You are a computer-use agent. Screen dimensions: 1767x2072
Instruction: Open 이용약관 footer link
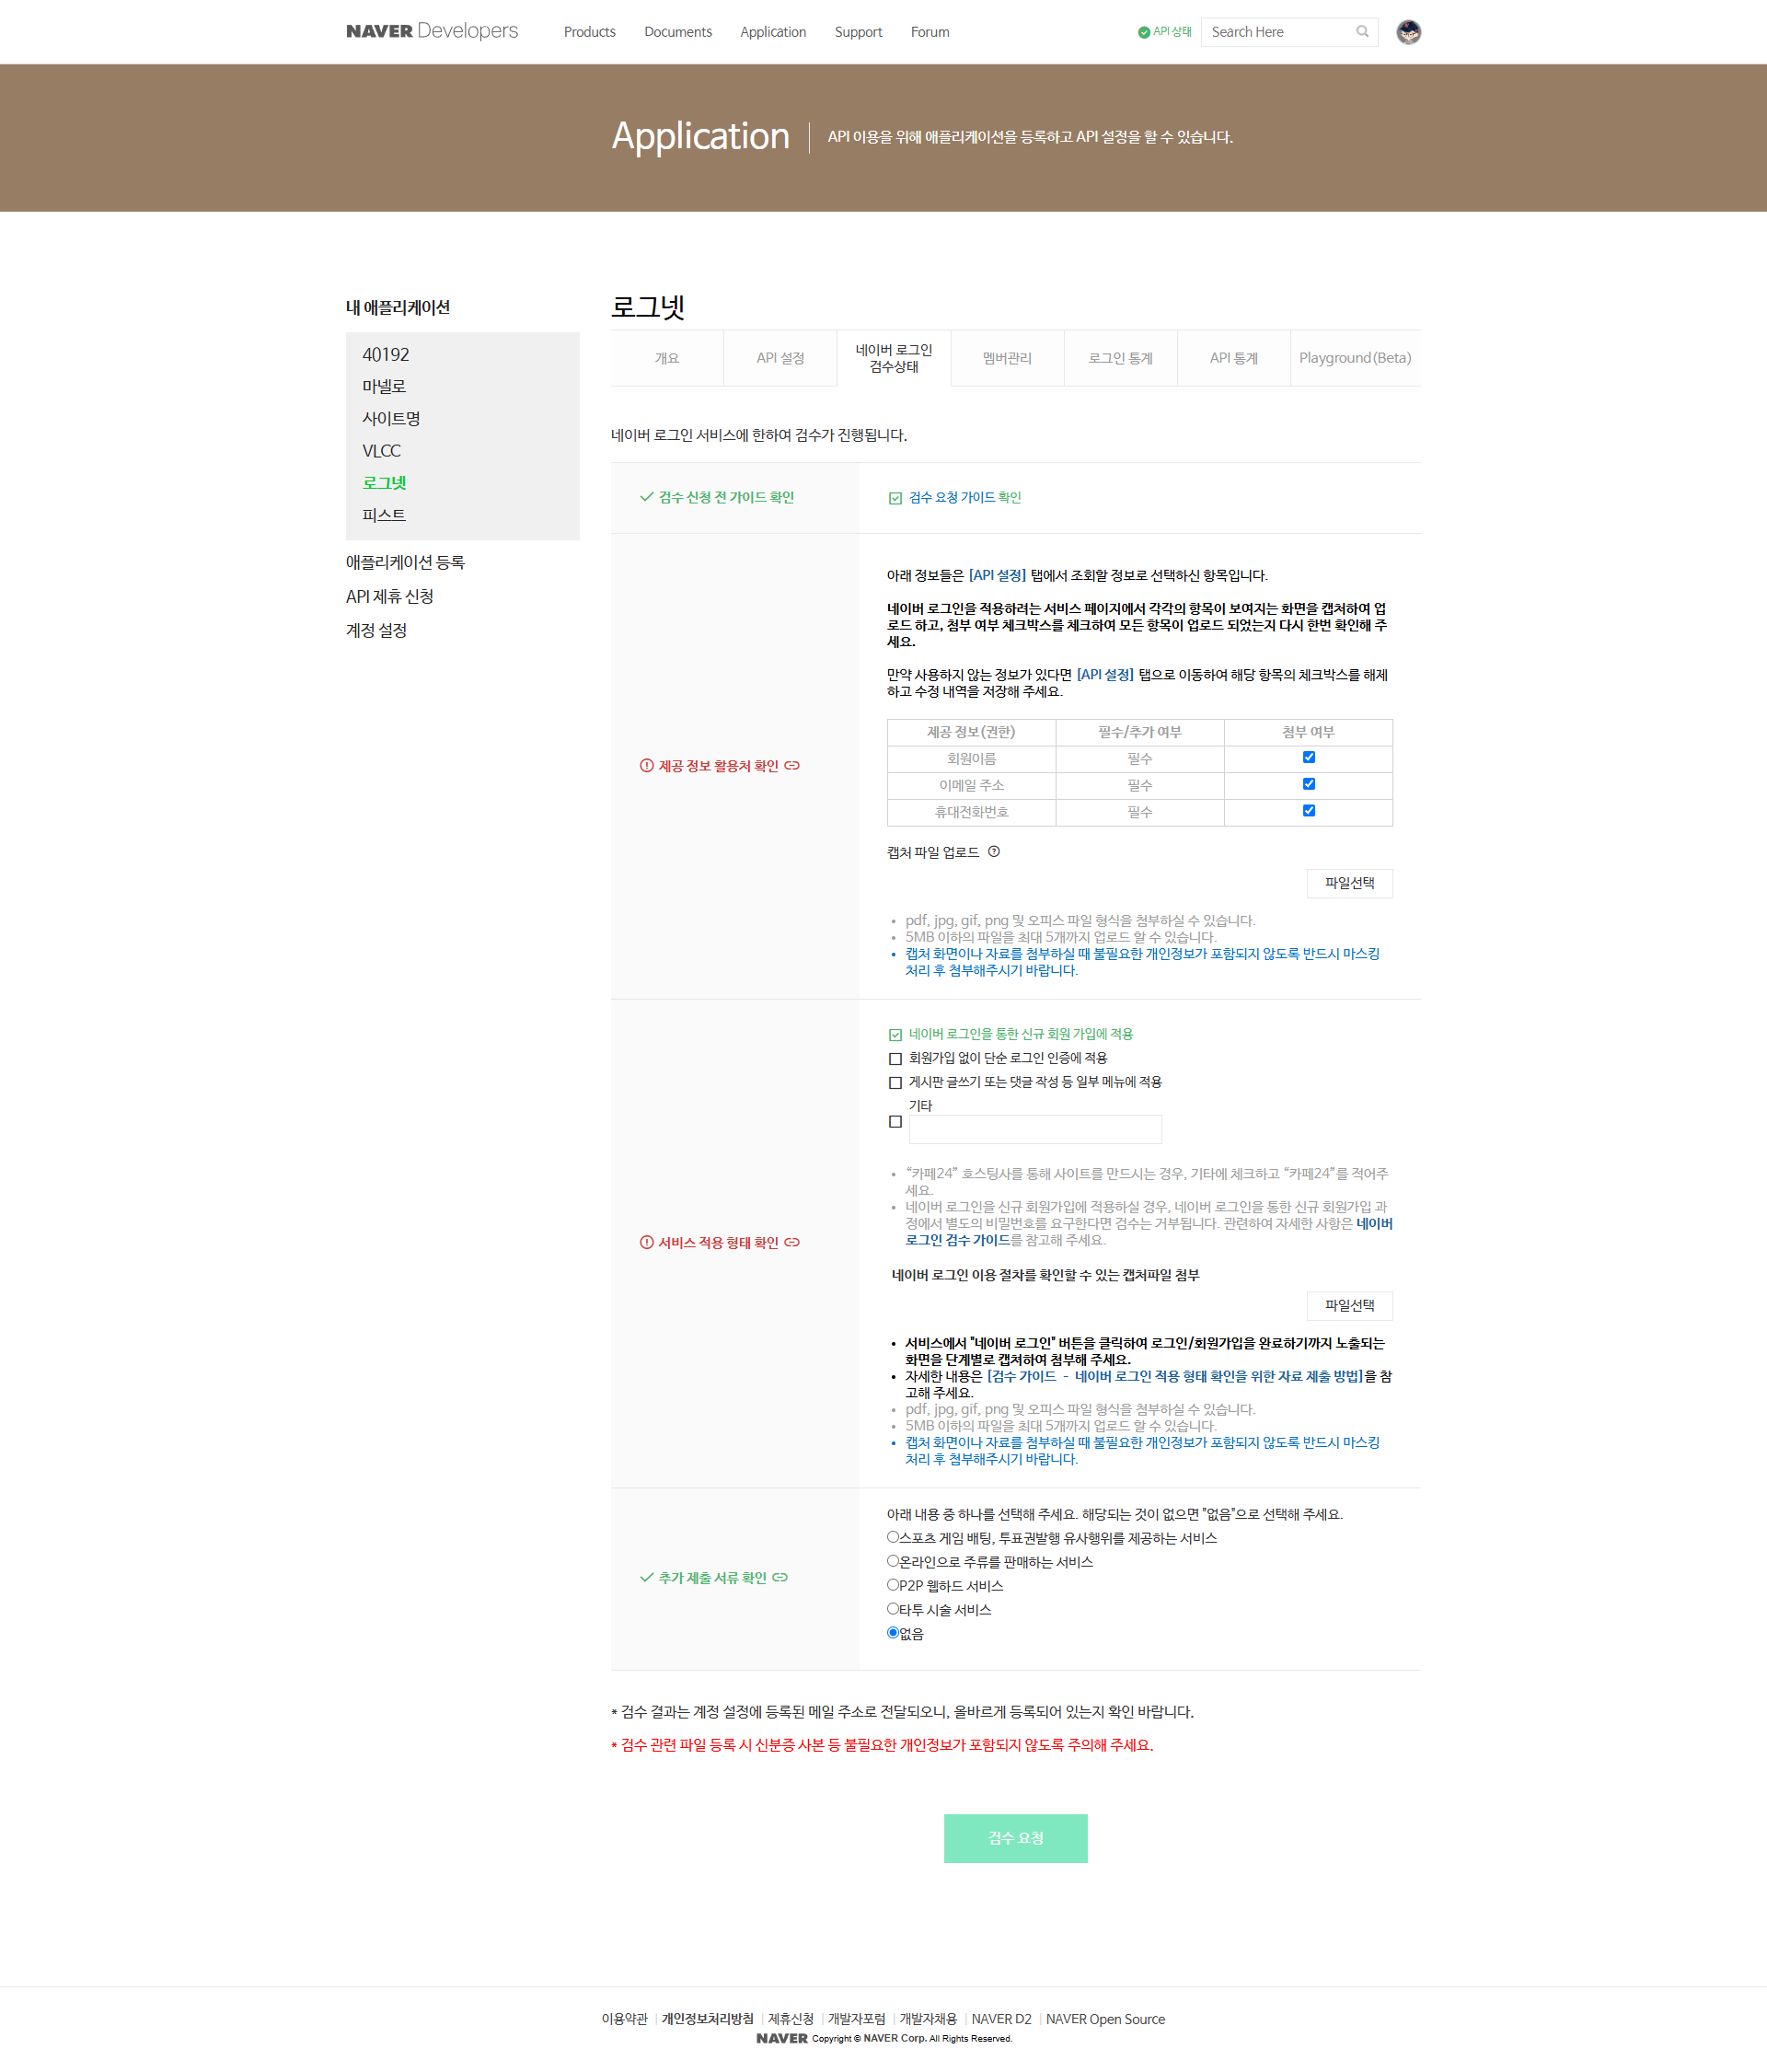(x=625, y=2019)
